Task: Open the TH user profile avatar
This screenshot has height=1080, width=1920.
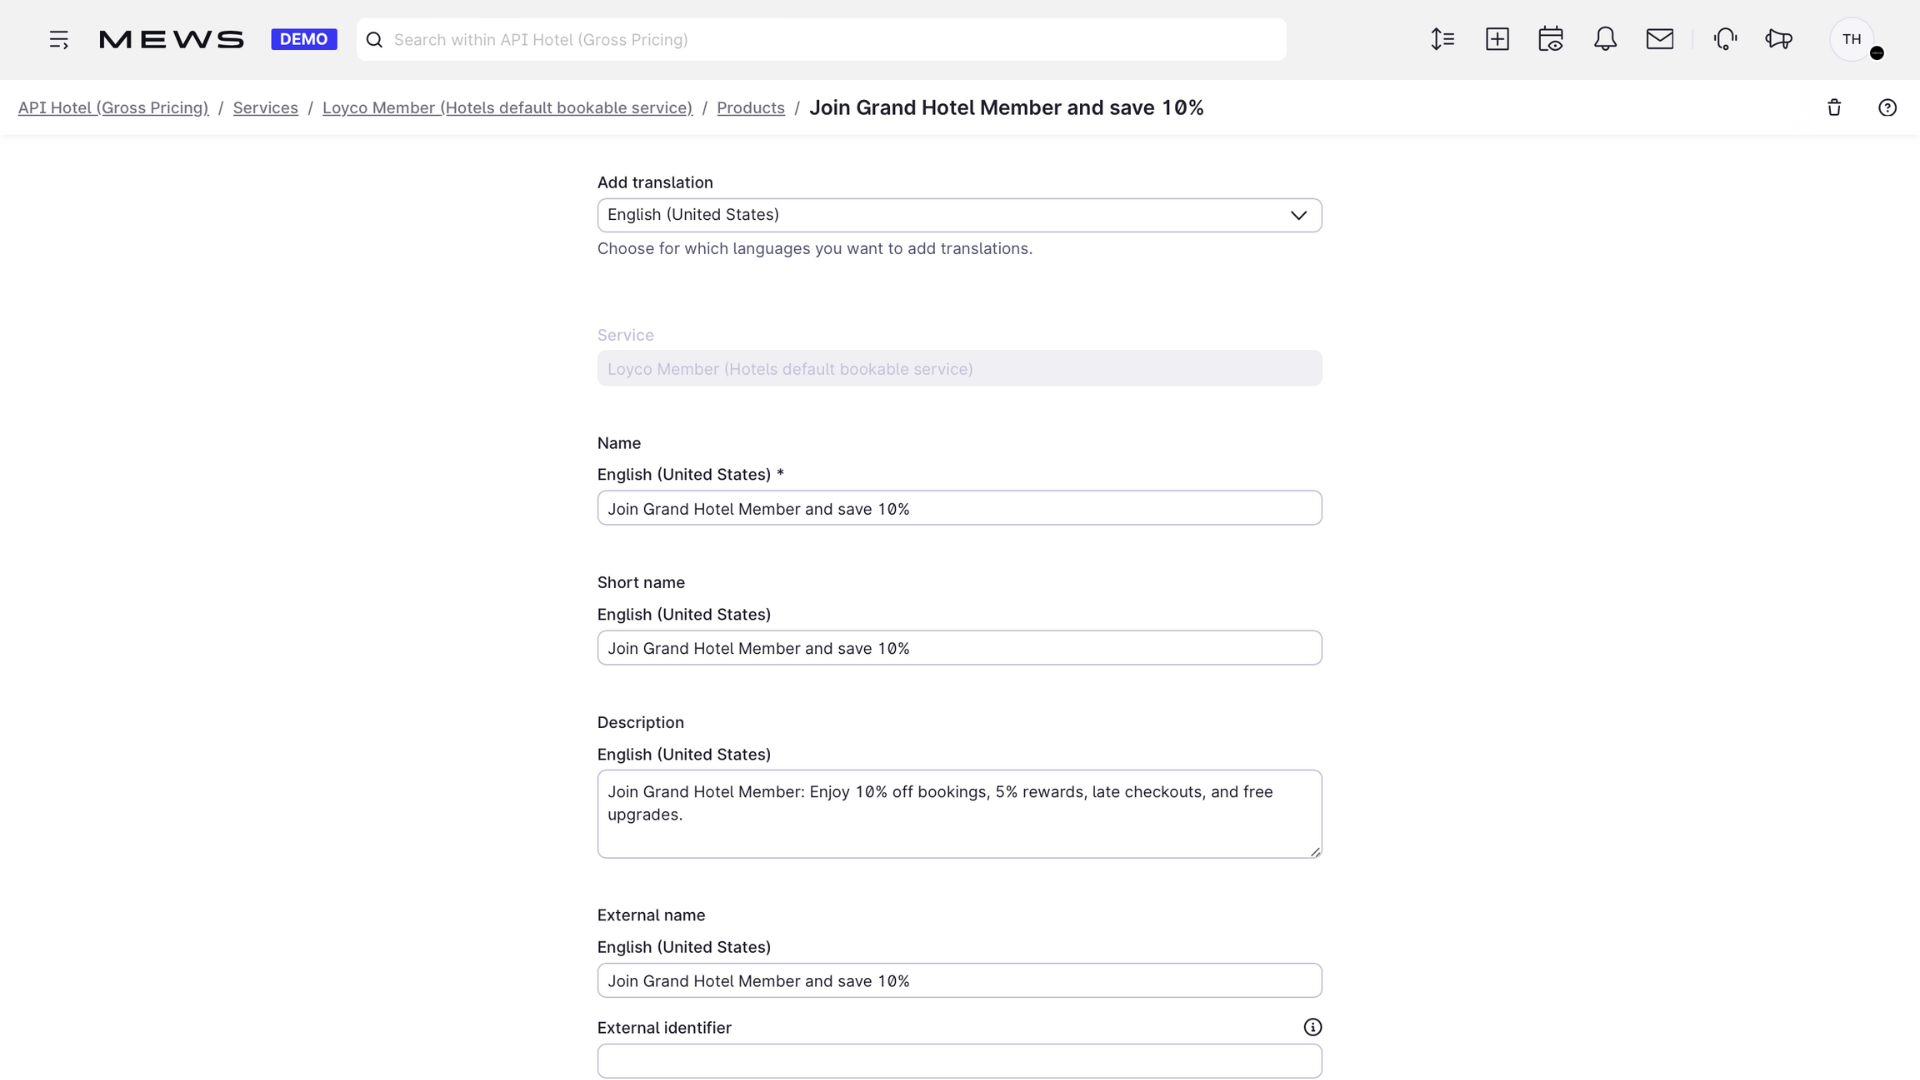Action: [1852, 40]
